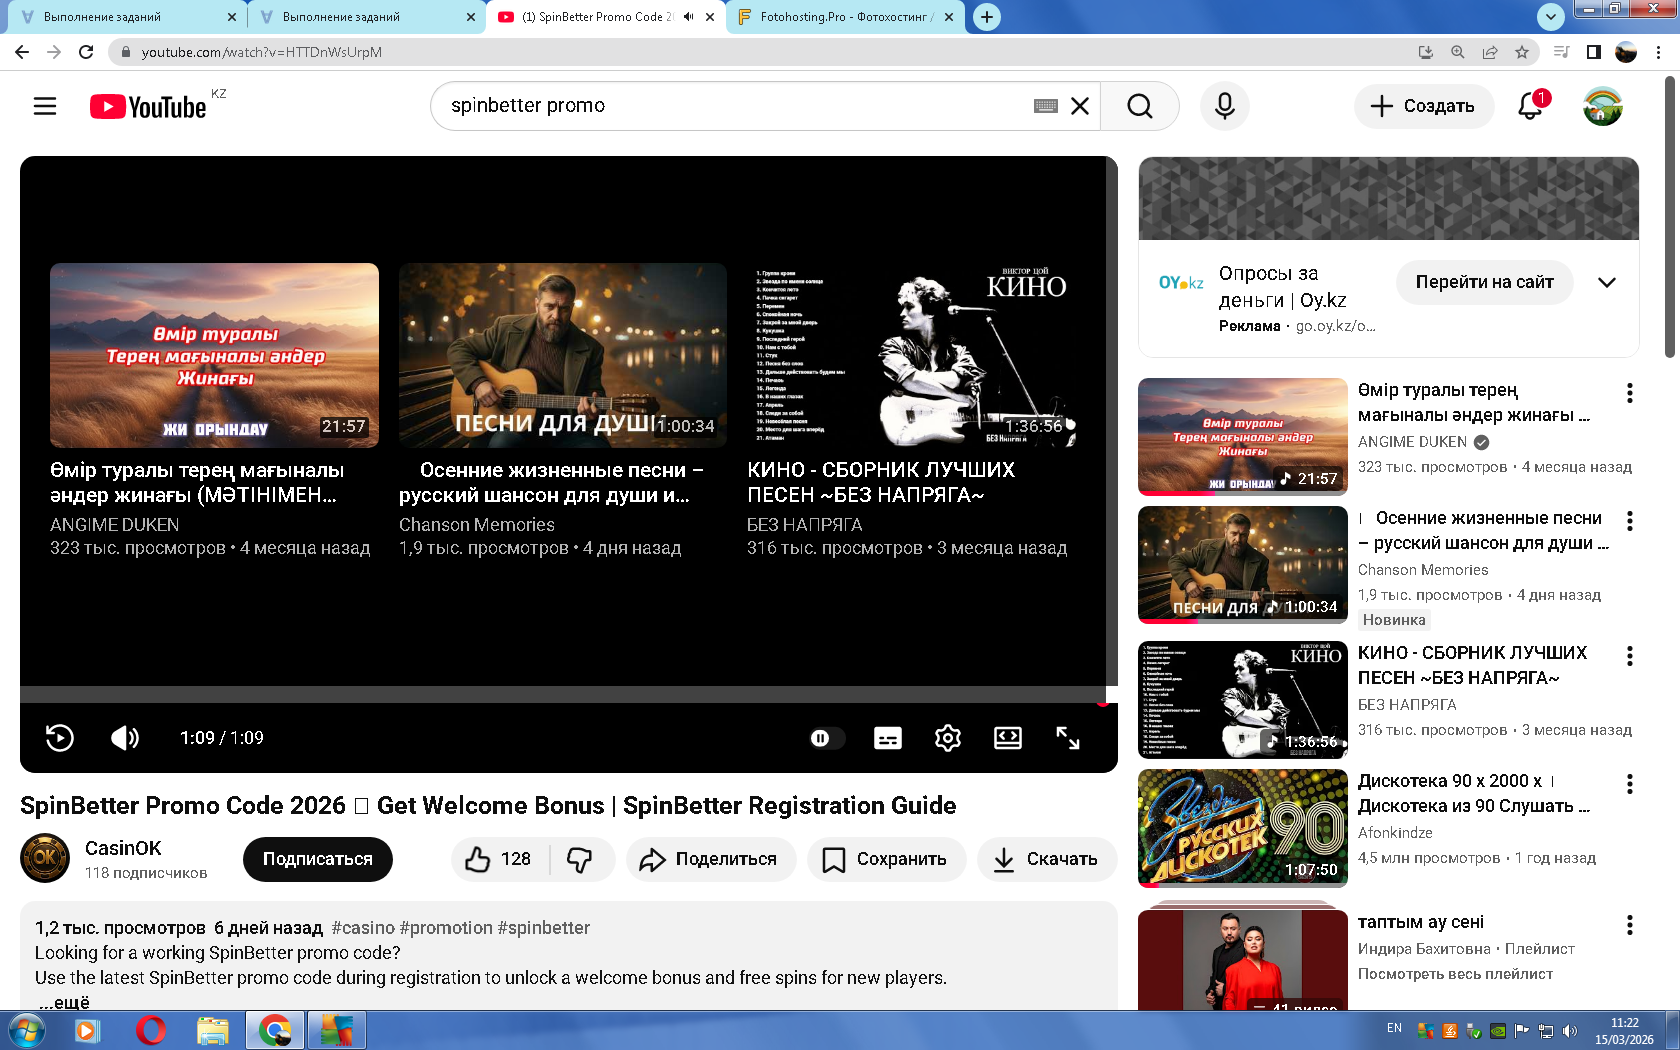Download the video with Скачать
The height and width of the screenshot is (1050, 1680).
(x=1047, y=859)
